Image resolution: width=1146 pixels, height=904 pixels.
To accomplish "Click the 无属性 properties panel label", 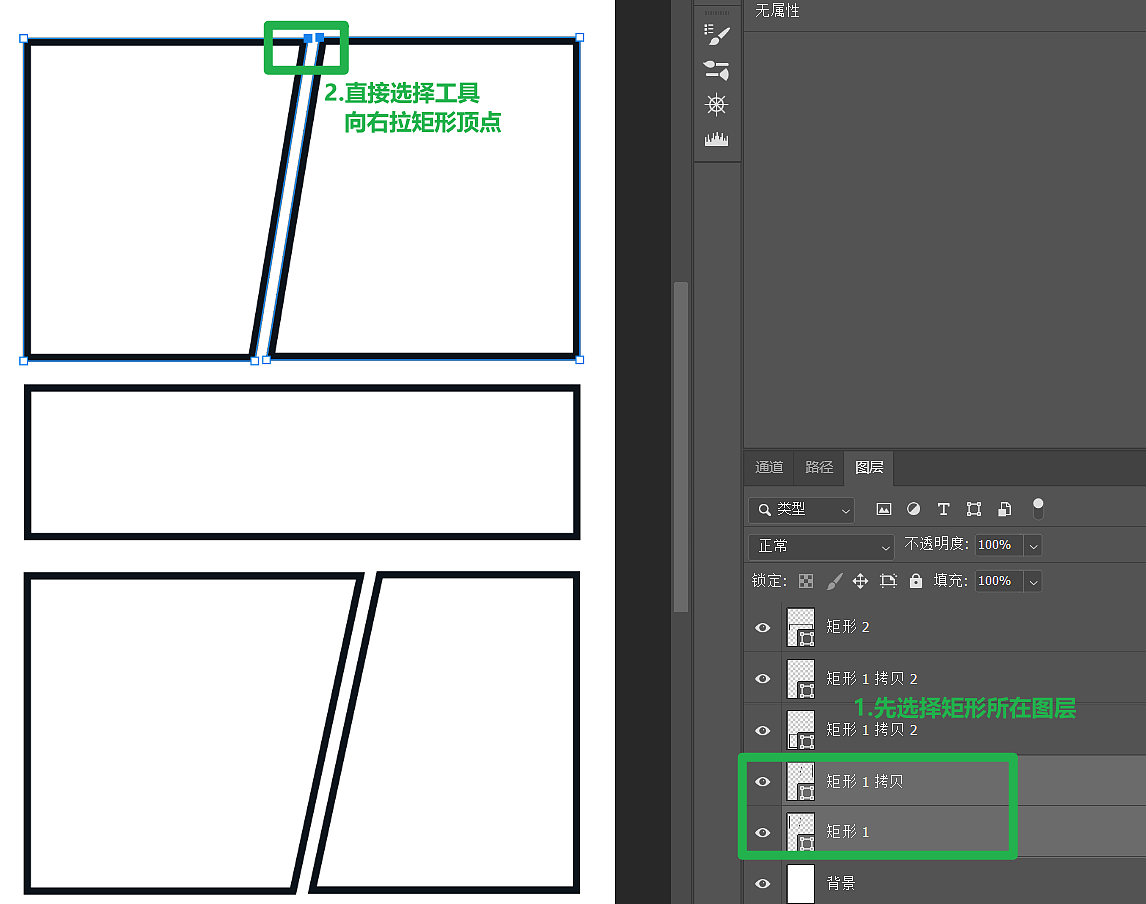I will coord(777,11).
